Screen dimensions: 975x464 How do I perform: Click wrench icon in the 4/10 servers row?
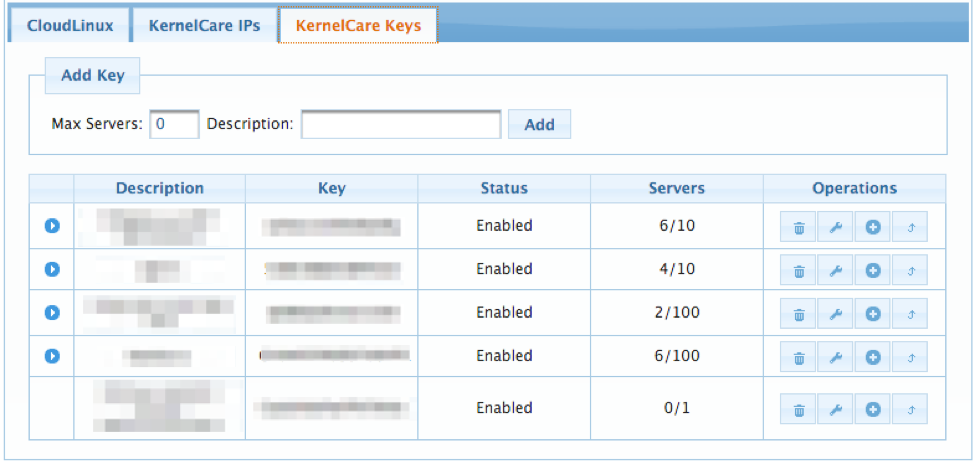(836, 270)
